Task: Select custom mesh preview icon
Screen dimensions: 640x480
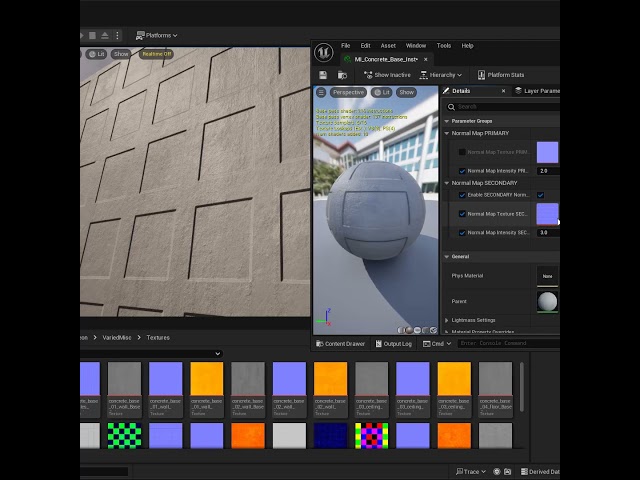Action: coord(433,330)
